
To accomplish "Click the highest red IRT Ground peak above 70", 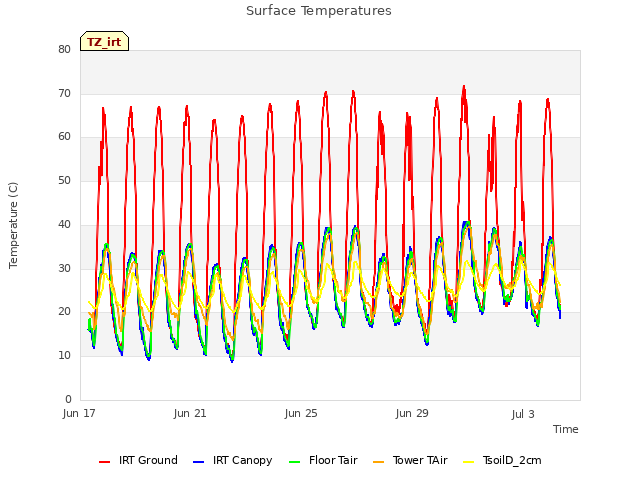I will coord(464,87).
